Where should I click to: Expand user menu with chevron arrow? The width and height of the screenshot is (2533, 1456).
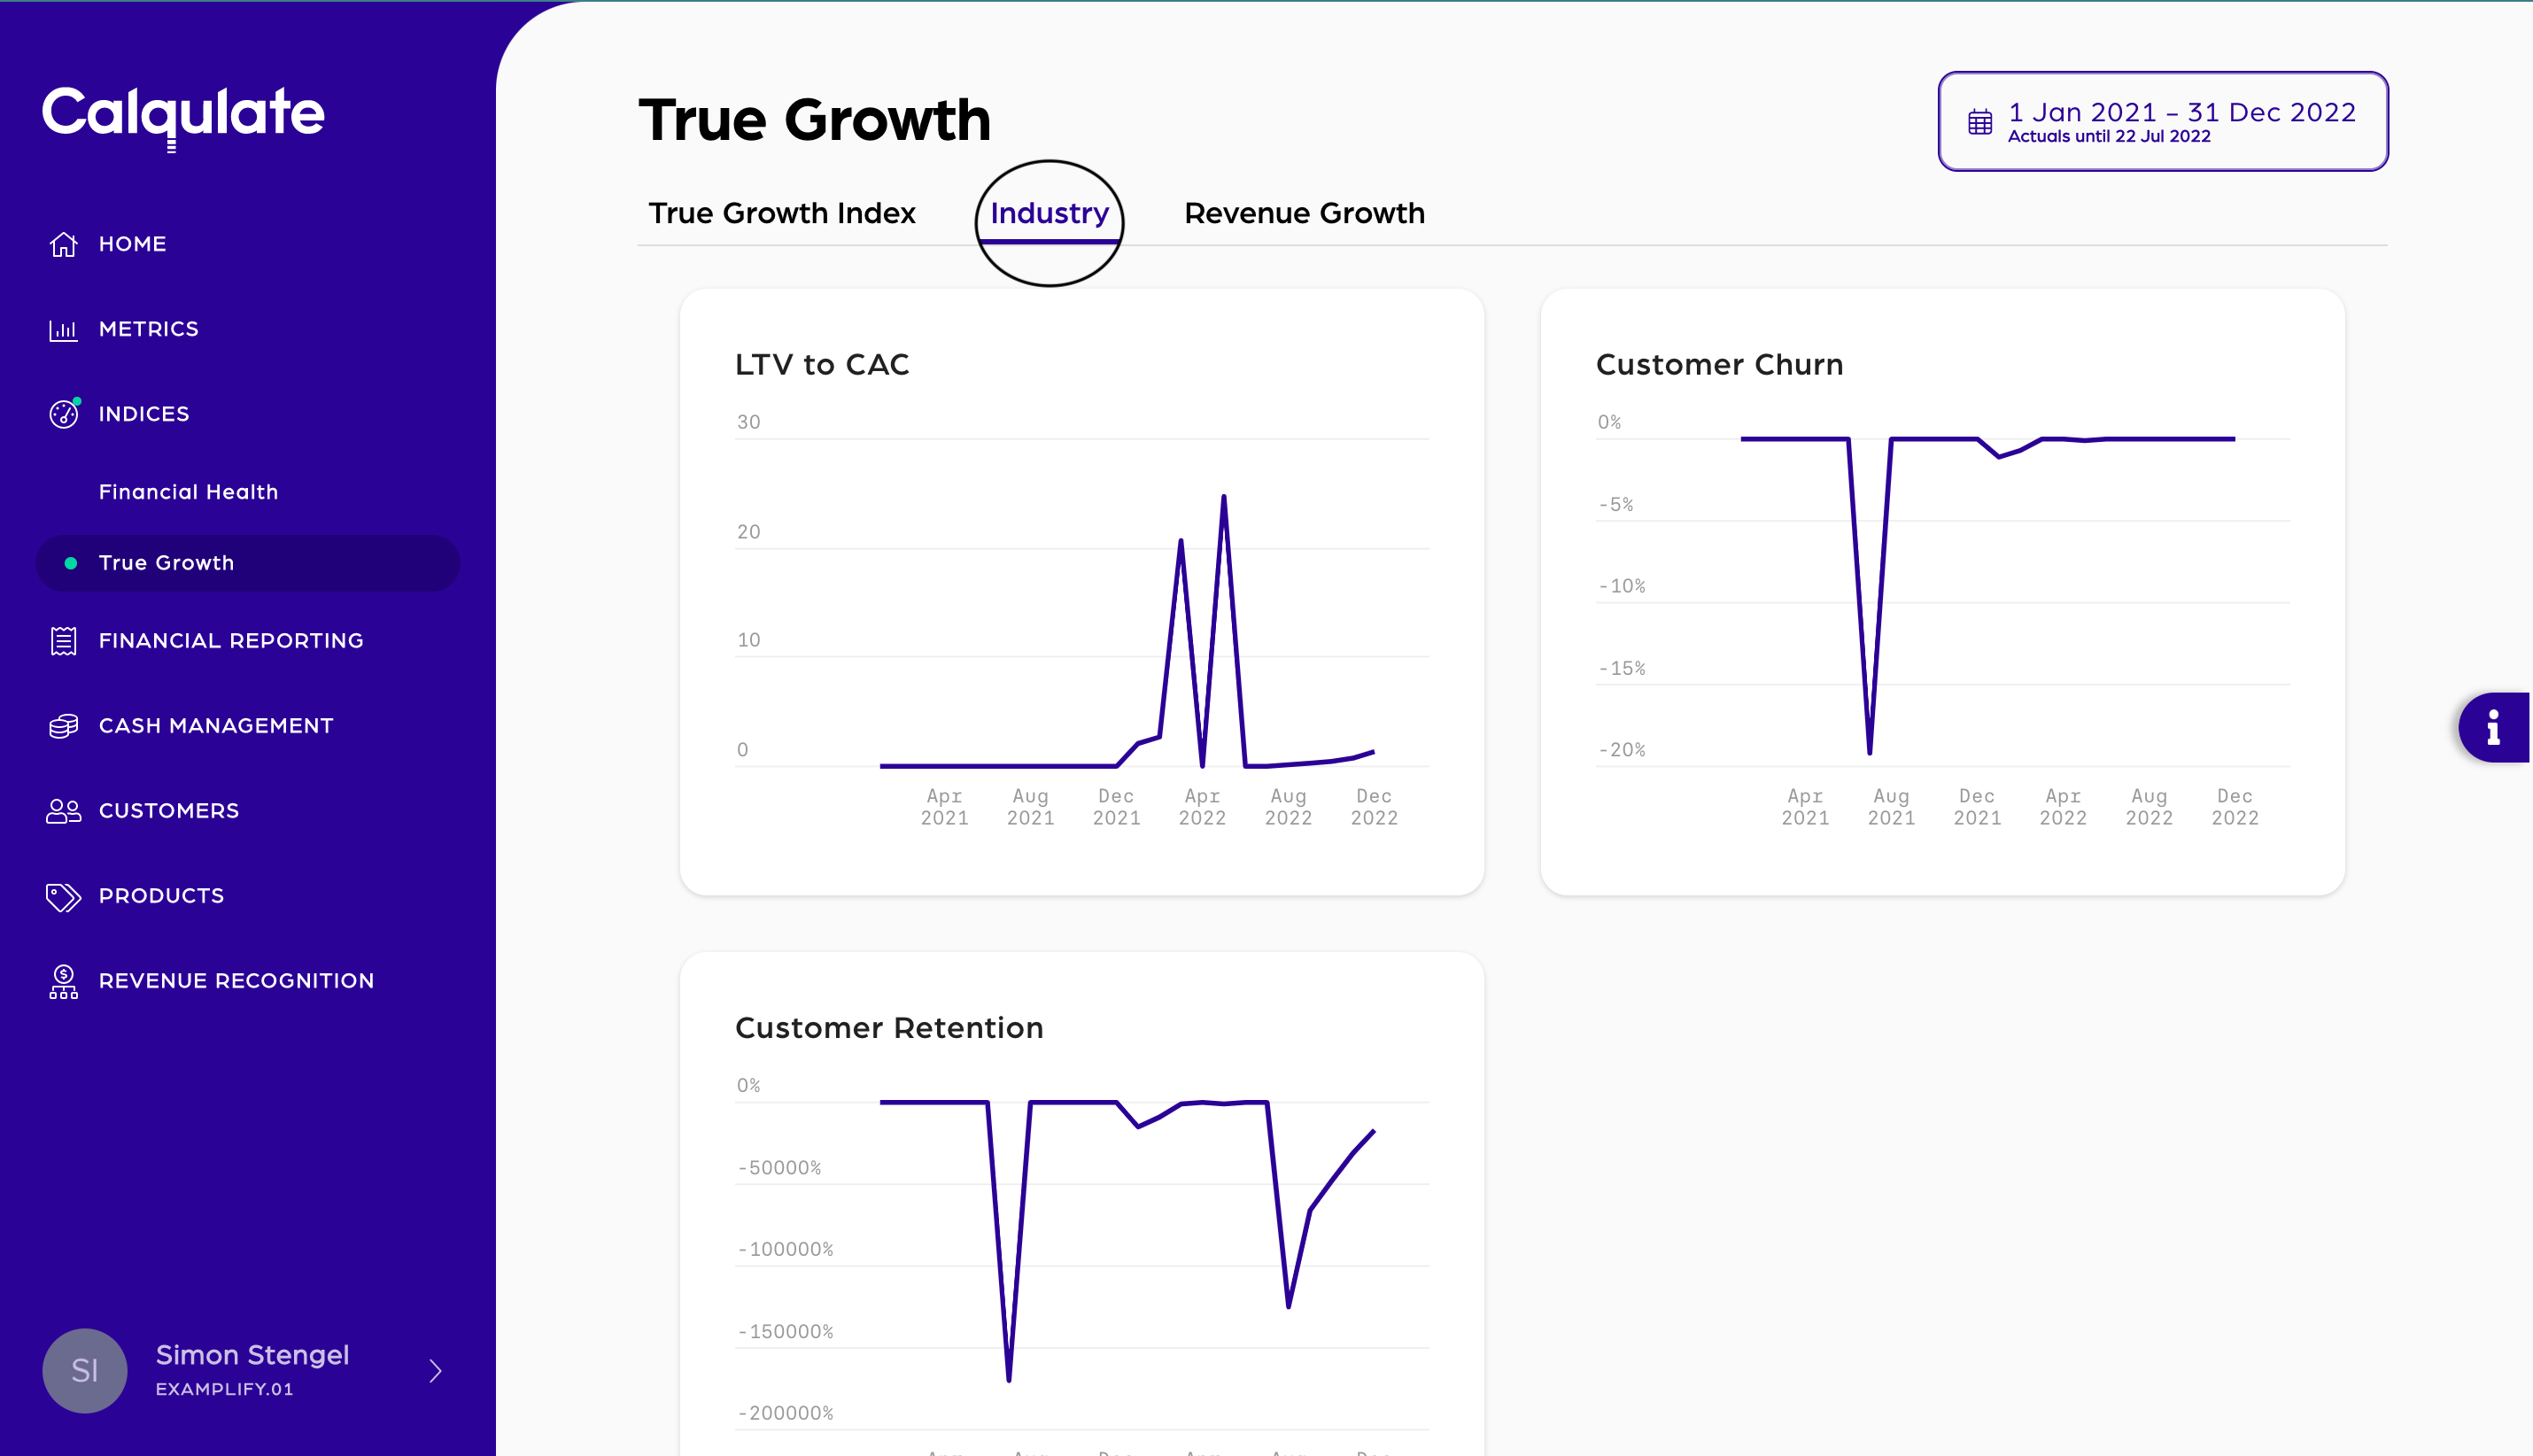pyautogui.click(x=435, y=1370)
